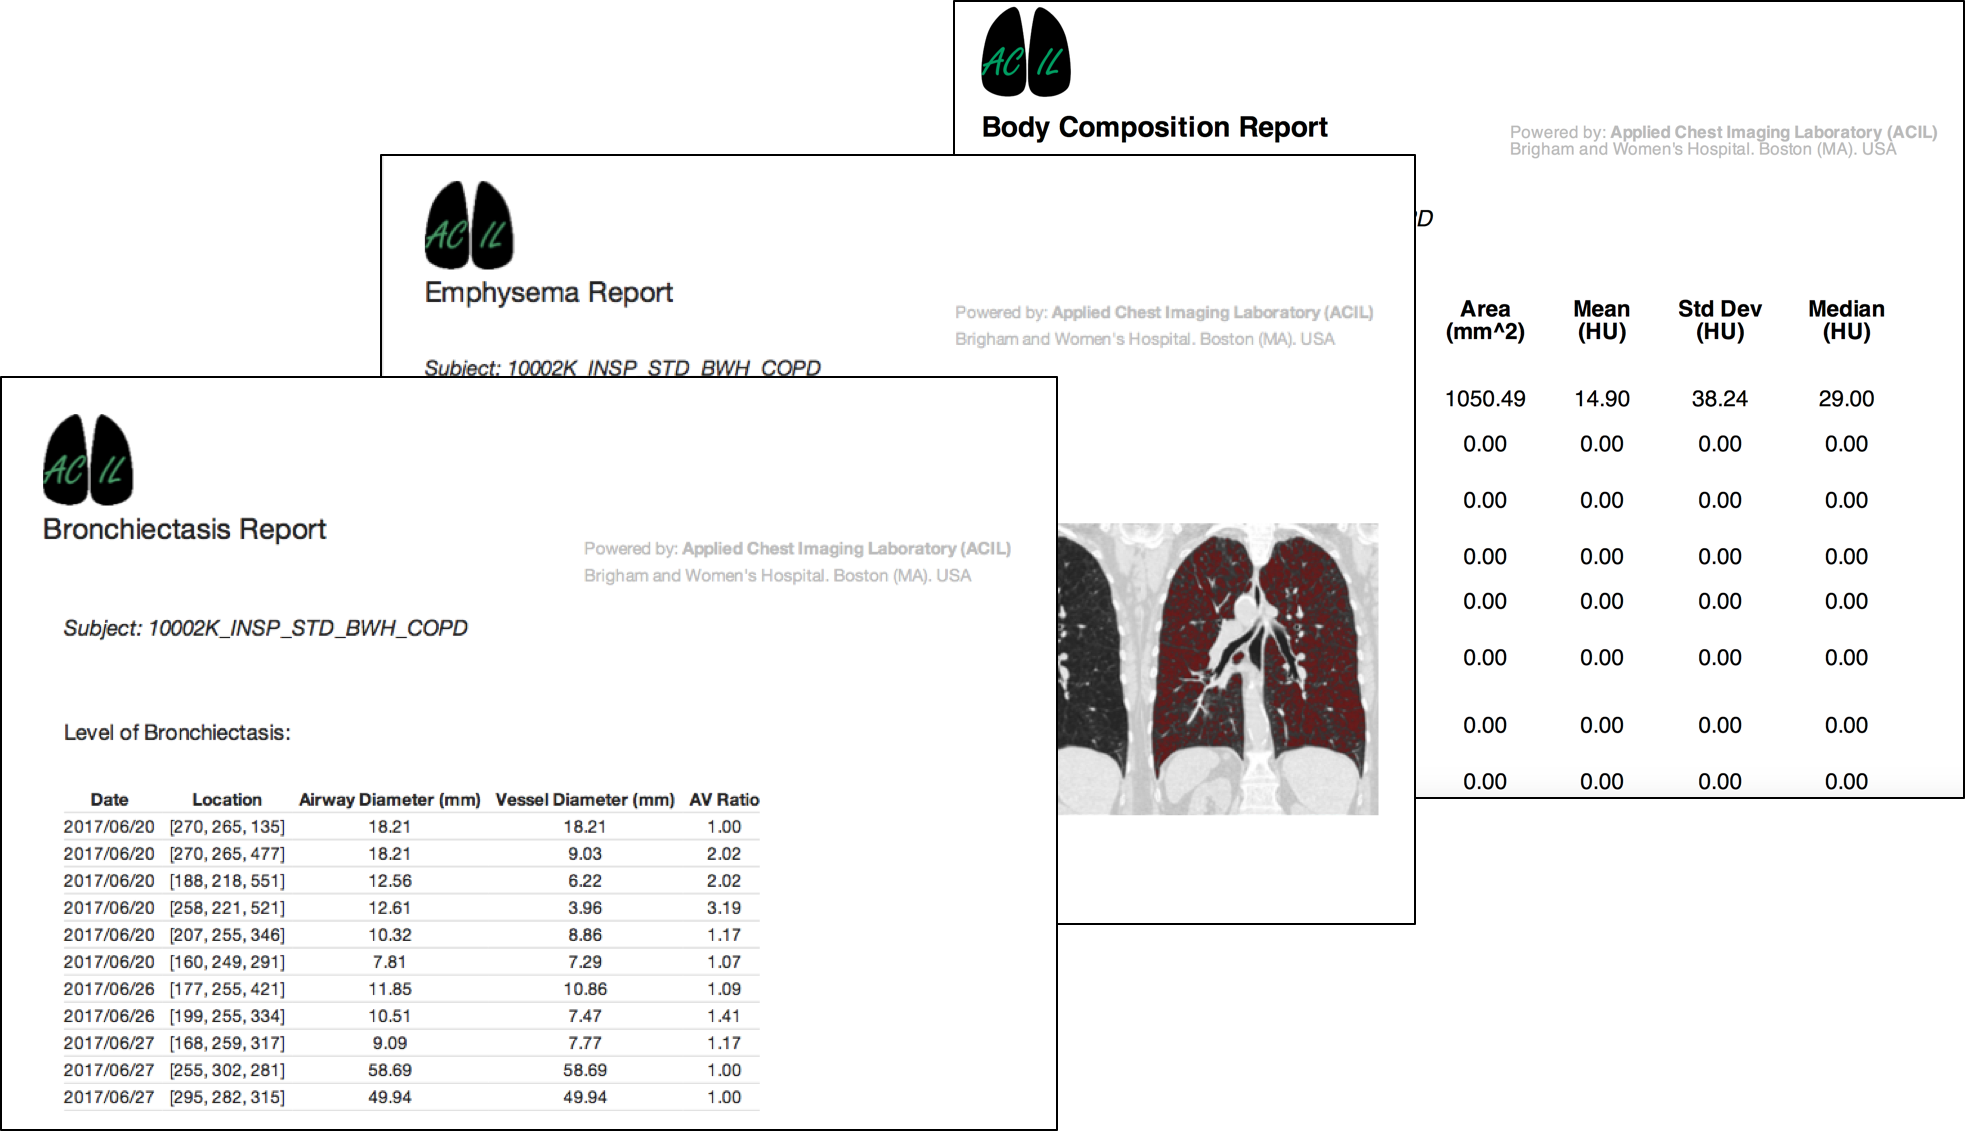
Task: Select the Mean (HU) column header
Action: [1602, 320]
